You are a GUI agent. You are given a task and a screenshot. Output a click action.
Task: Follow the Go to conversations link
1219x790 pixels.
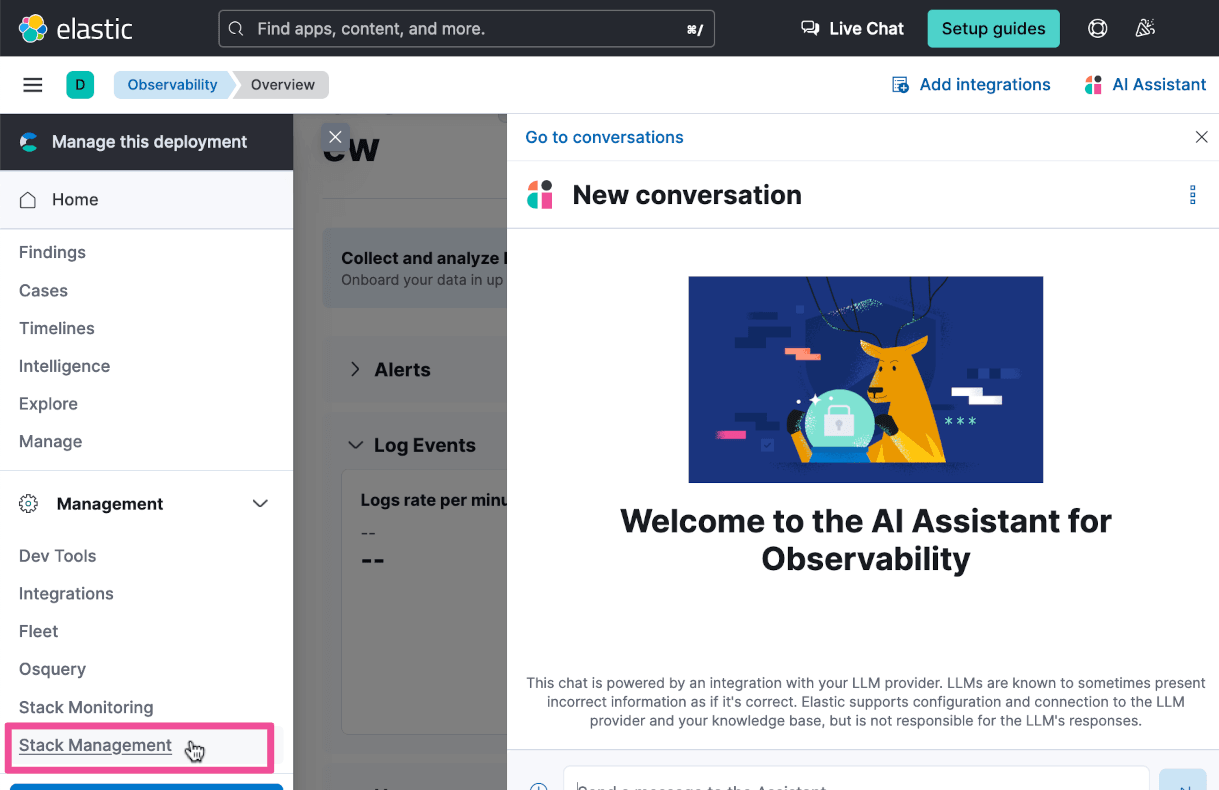tap(604, 137)
